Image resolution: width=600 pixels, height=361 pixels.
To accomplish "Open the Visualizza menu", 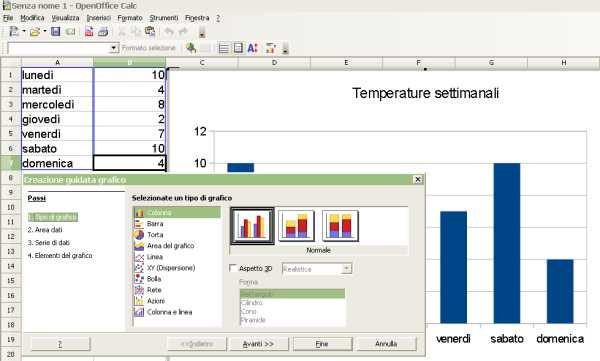I will [x=65, y=18].
